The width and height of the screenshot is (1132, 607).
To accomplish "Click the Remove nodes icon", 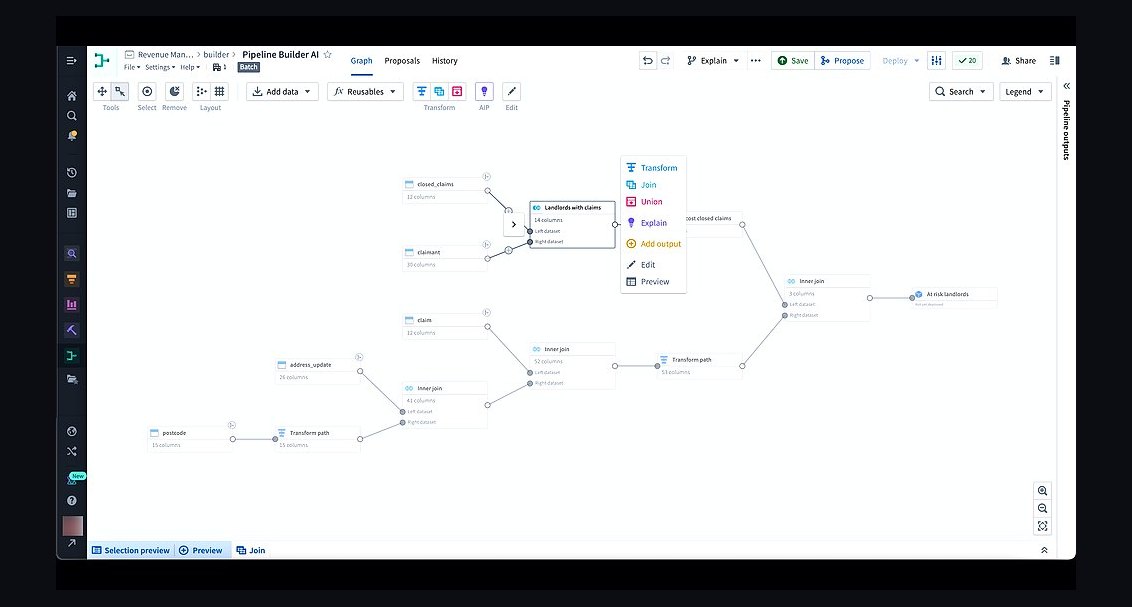I will (174, 92).
